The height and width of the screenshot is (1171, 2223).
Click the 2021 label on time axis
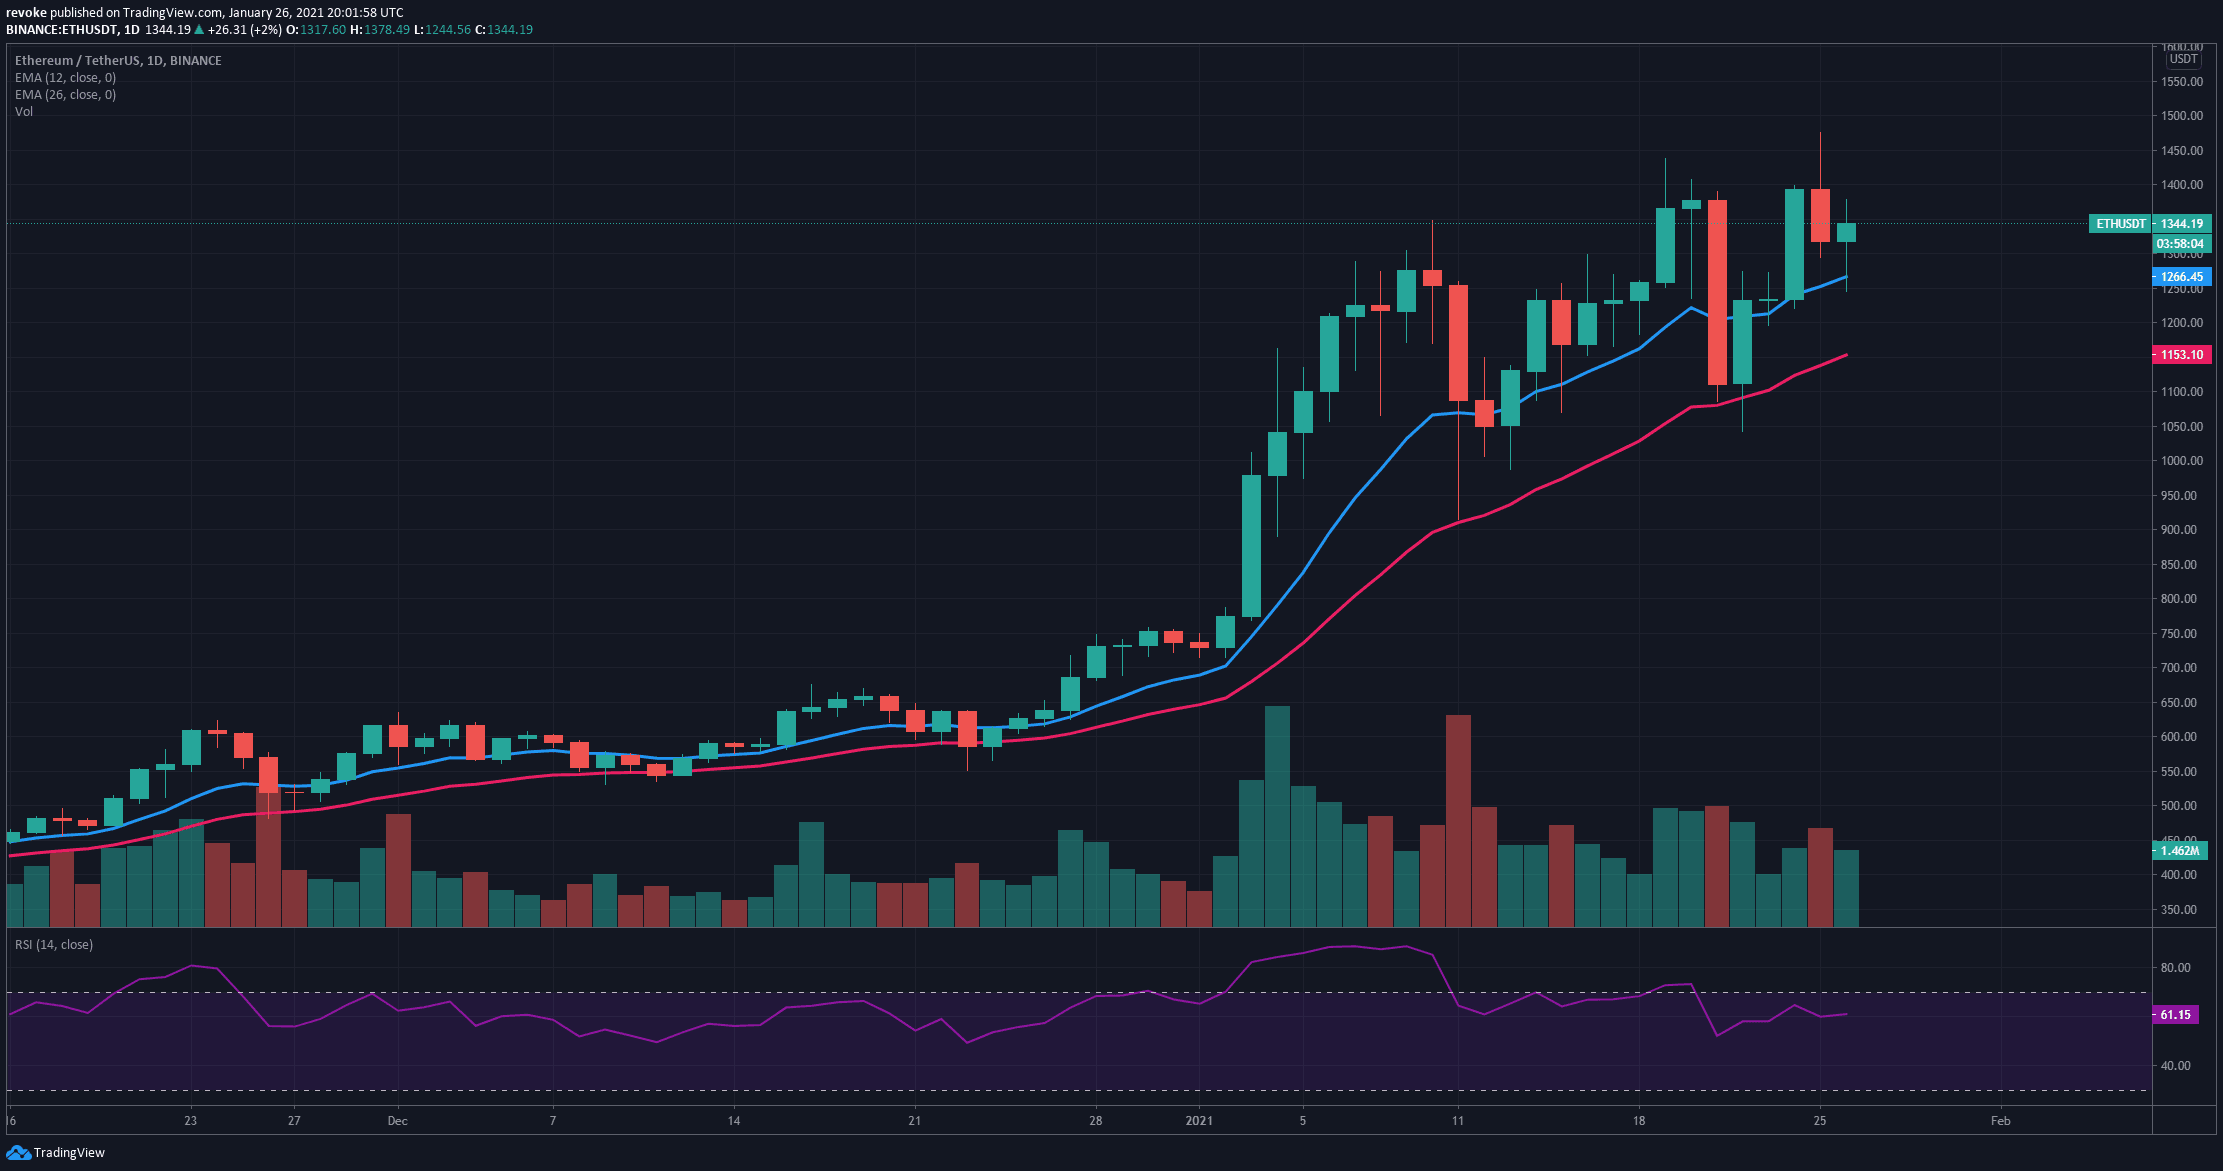pyautogui.click(x=1199, y=1121)
